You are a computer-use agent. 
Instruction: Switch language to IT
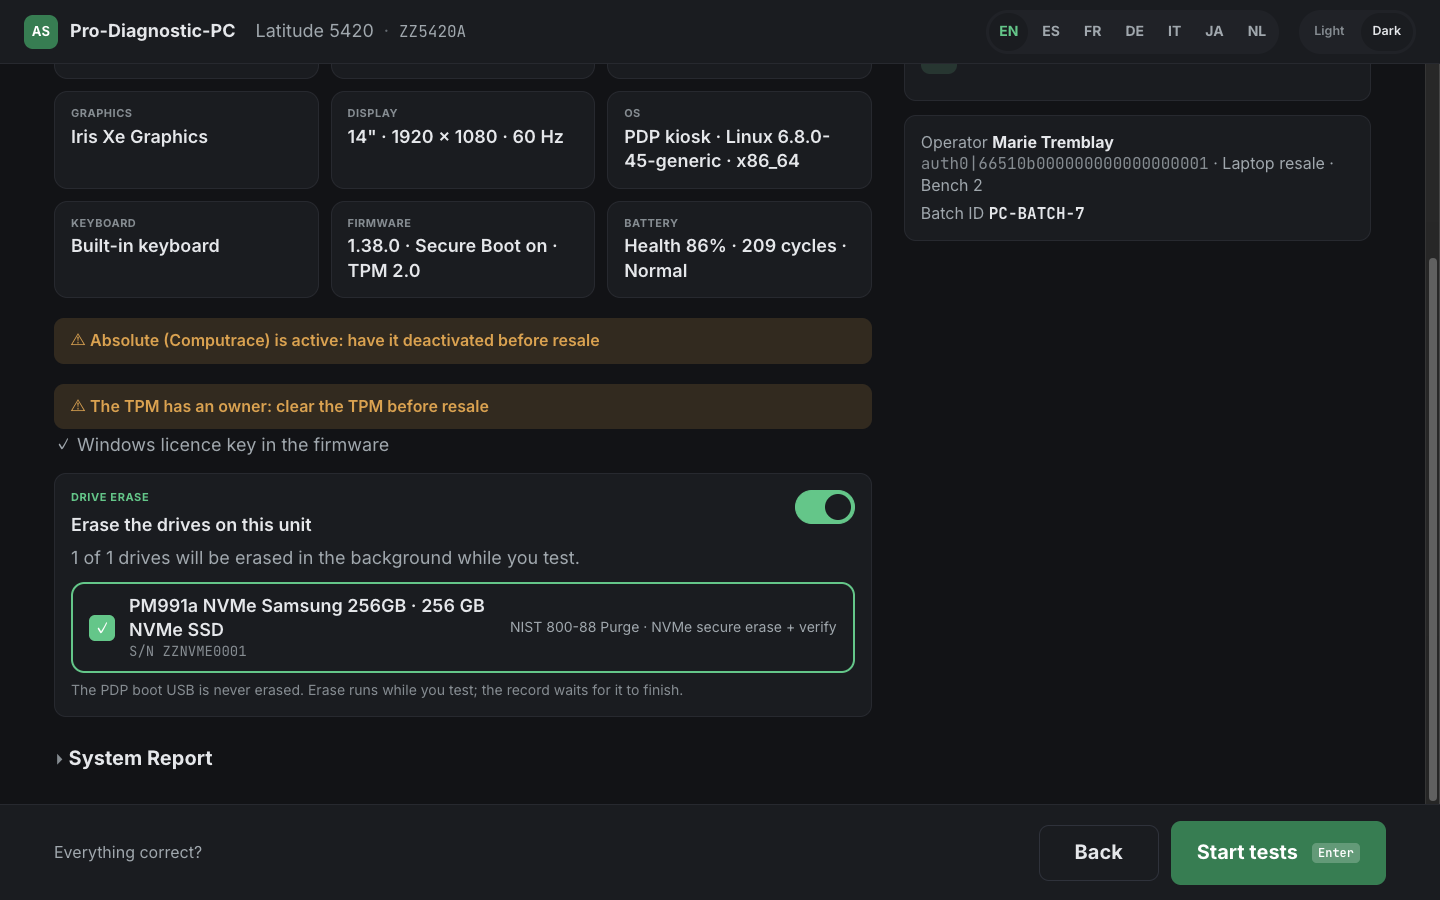point(1174,31)
